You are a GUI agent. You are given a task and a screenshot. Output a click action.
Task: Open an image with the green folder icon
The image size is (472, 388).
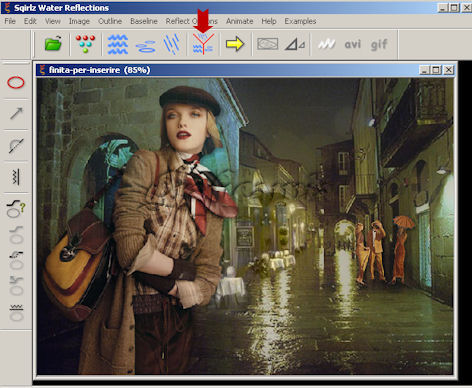53,44
